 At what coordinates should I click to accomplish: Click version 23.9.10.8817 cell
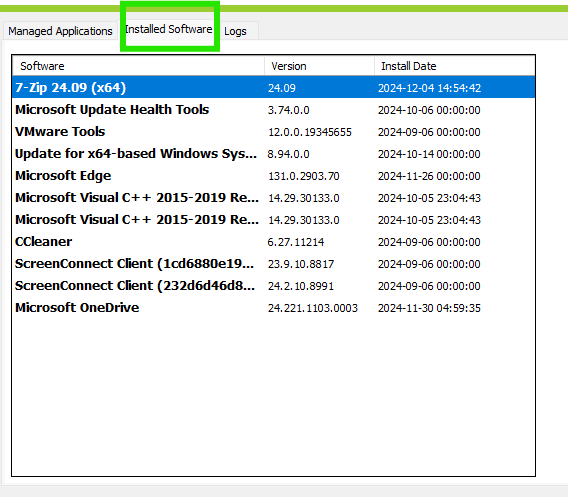pyautogui.click(x=301, y=264)
